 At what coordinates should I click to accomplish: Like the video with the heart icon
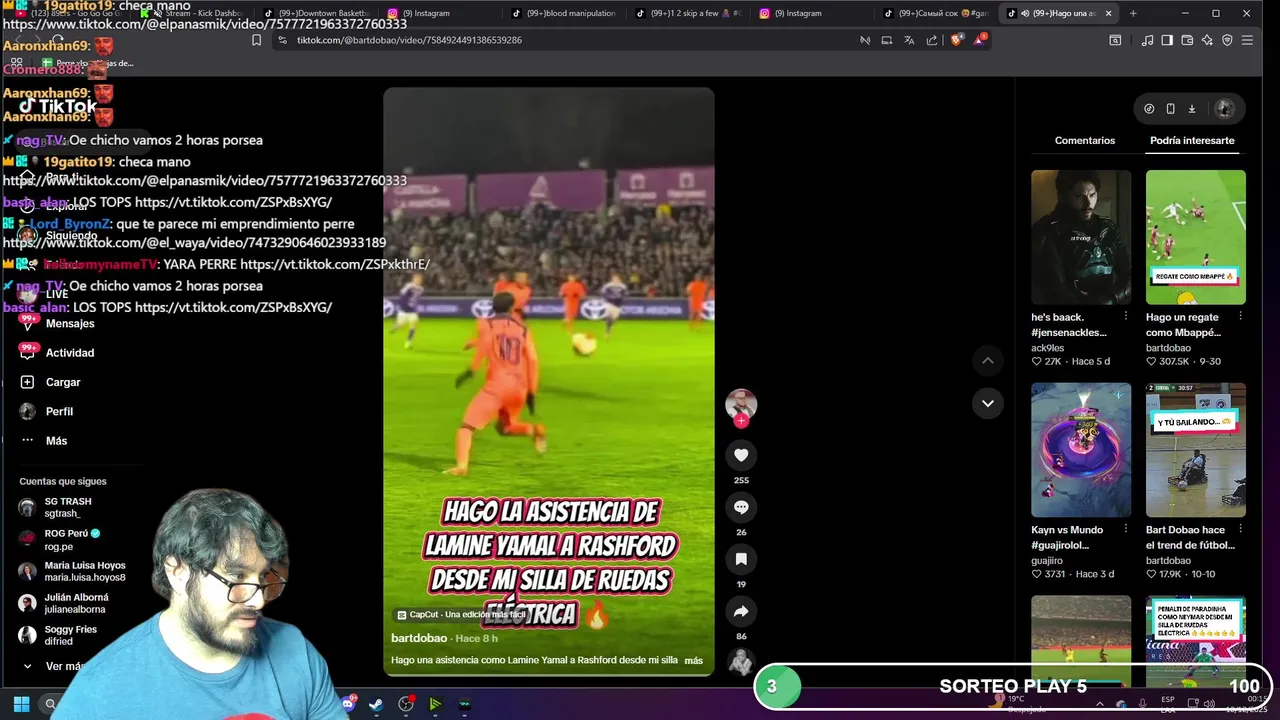741,455
